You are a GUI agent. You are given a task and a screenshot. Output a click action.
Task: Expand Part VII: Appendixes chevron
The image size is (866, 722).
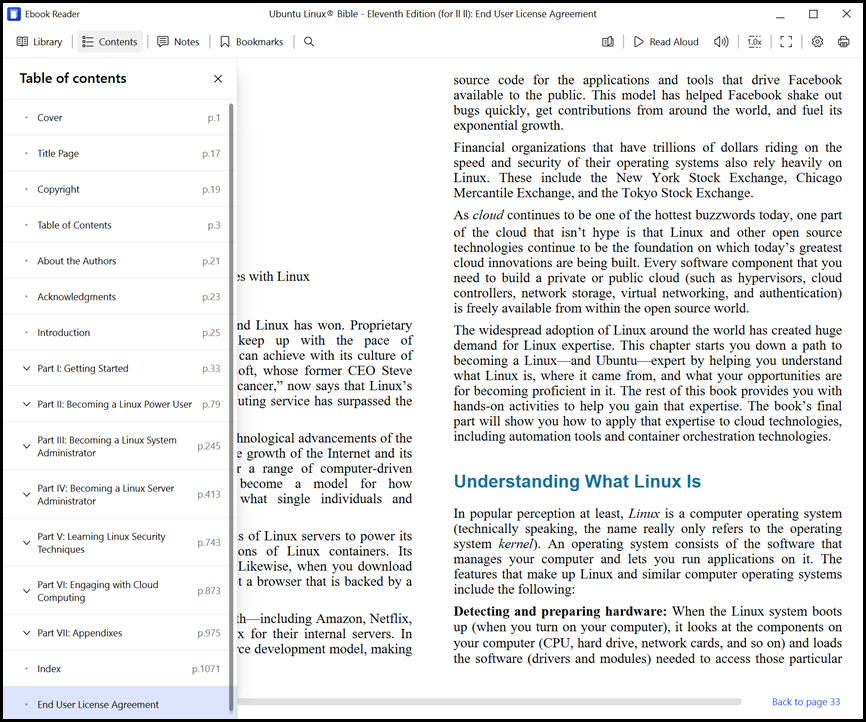26,633
